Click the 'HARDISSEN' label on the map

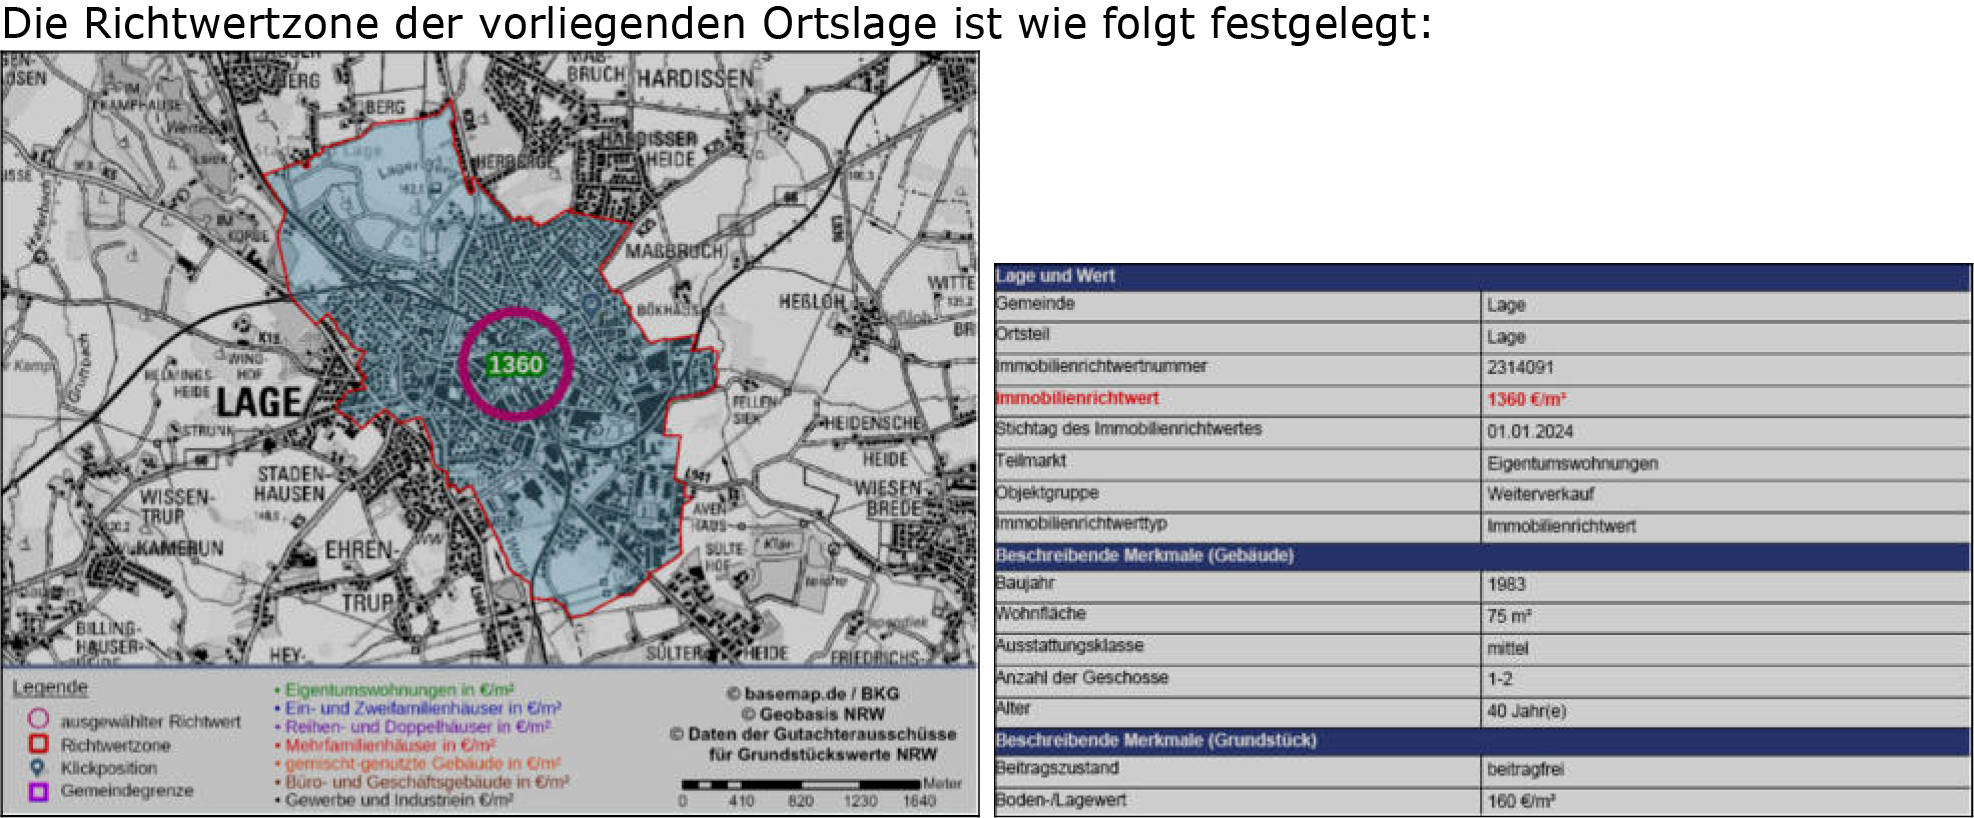pos(695,78)
